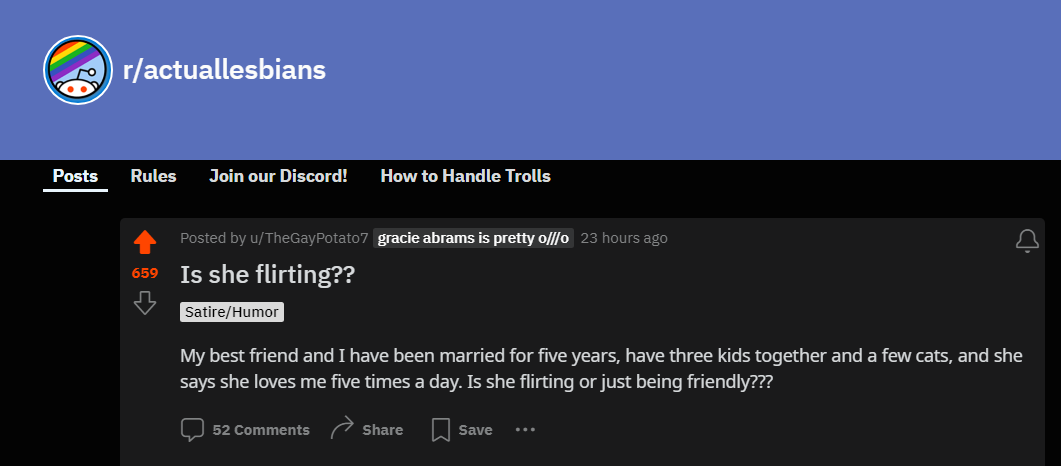The height and width of the screenshot is (466, 1061).
Task: Click the post body text paragraph
Action: point(600,369)
